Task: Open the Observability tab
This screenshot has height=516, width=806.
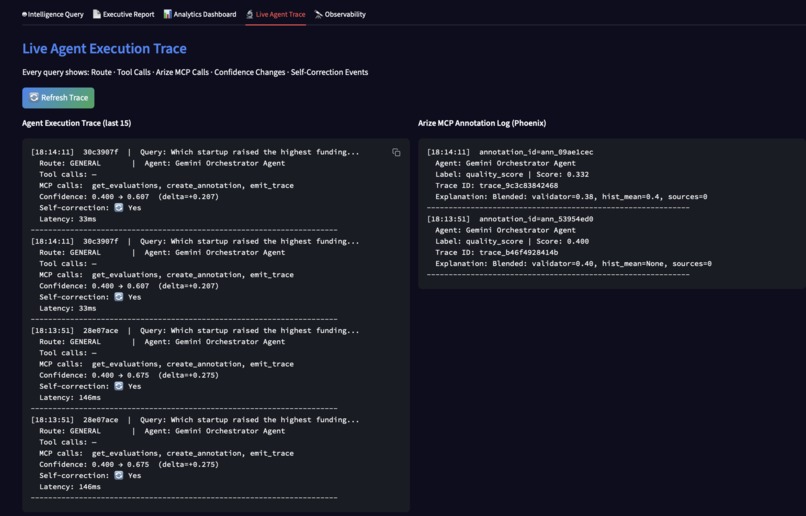Action: [x=340, y=14]
